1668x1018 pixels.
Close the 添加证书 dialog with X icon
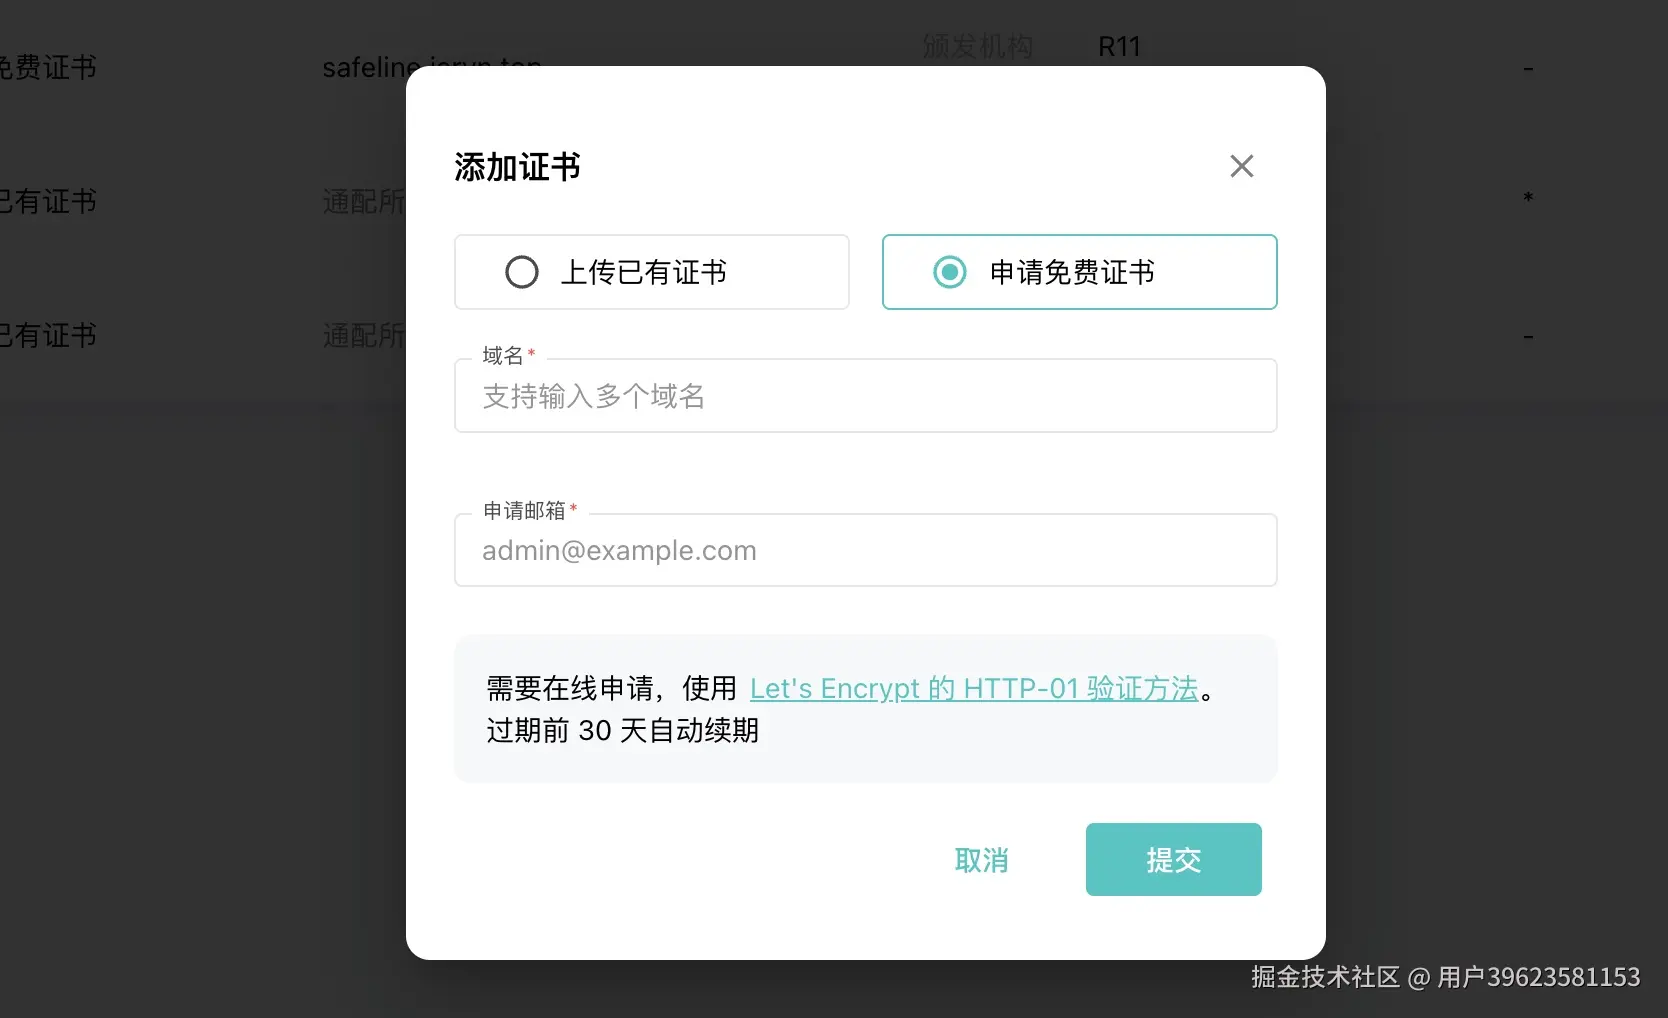[x=1241, y=166]
